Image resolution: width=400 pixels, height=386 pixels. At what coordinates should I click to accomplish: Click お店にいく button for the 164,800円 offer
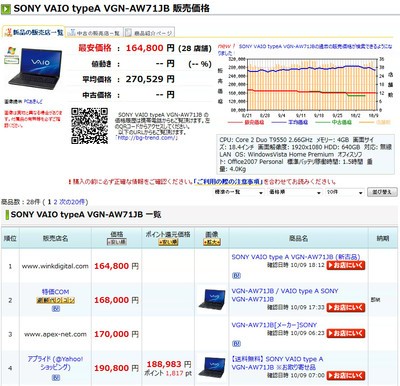346,265
